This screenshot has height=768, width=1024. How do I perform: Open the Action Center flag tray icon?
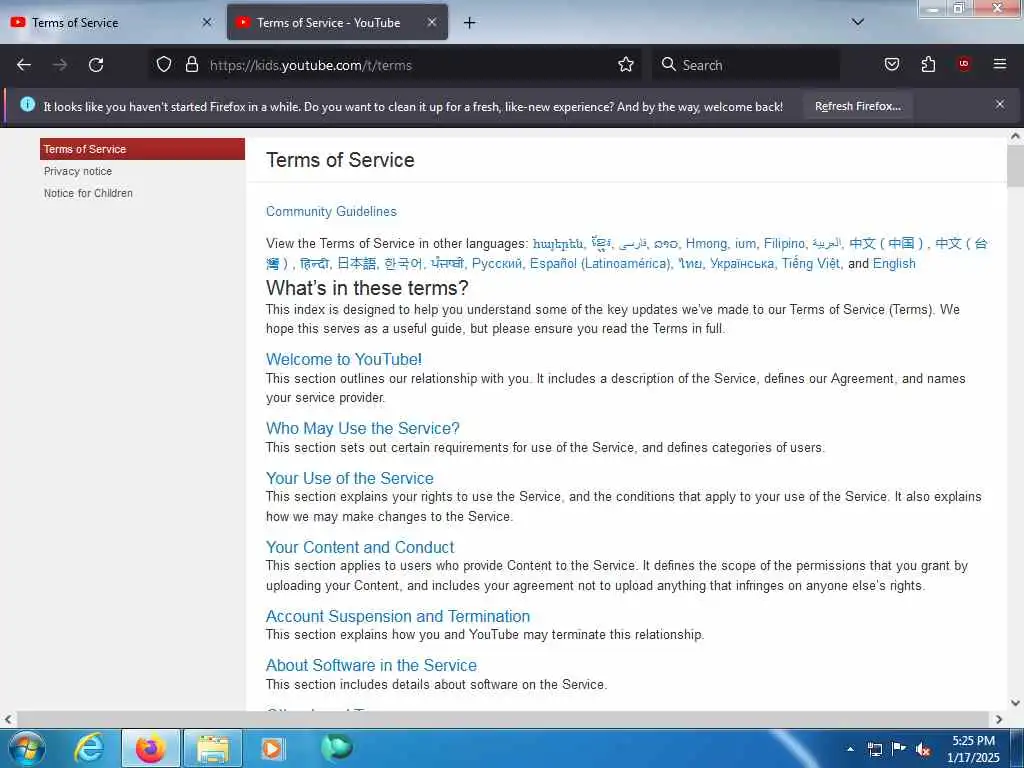tap(899, 749)
